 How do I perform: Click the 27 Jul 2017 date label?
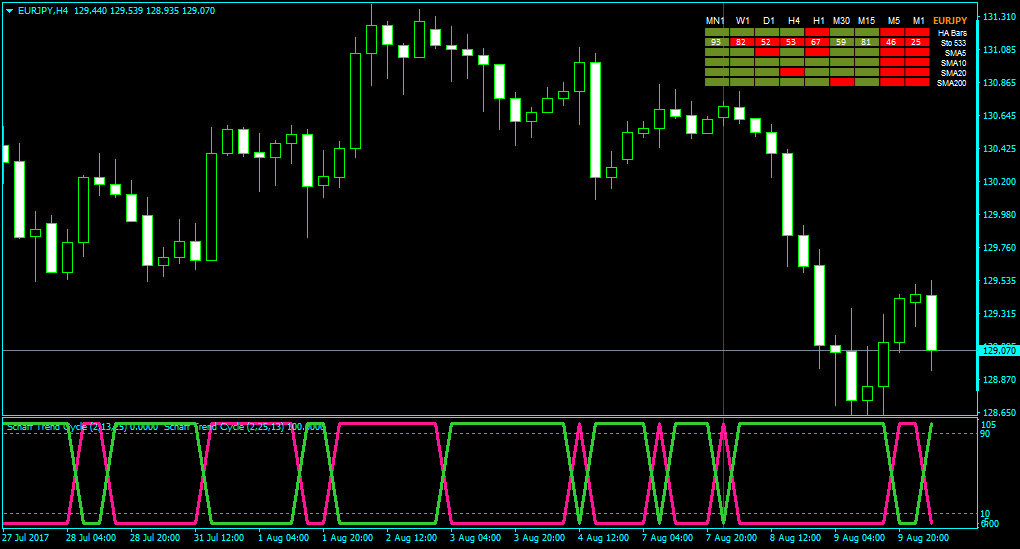[25, 538]
